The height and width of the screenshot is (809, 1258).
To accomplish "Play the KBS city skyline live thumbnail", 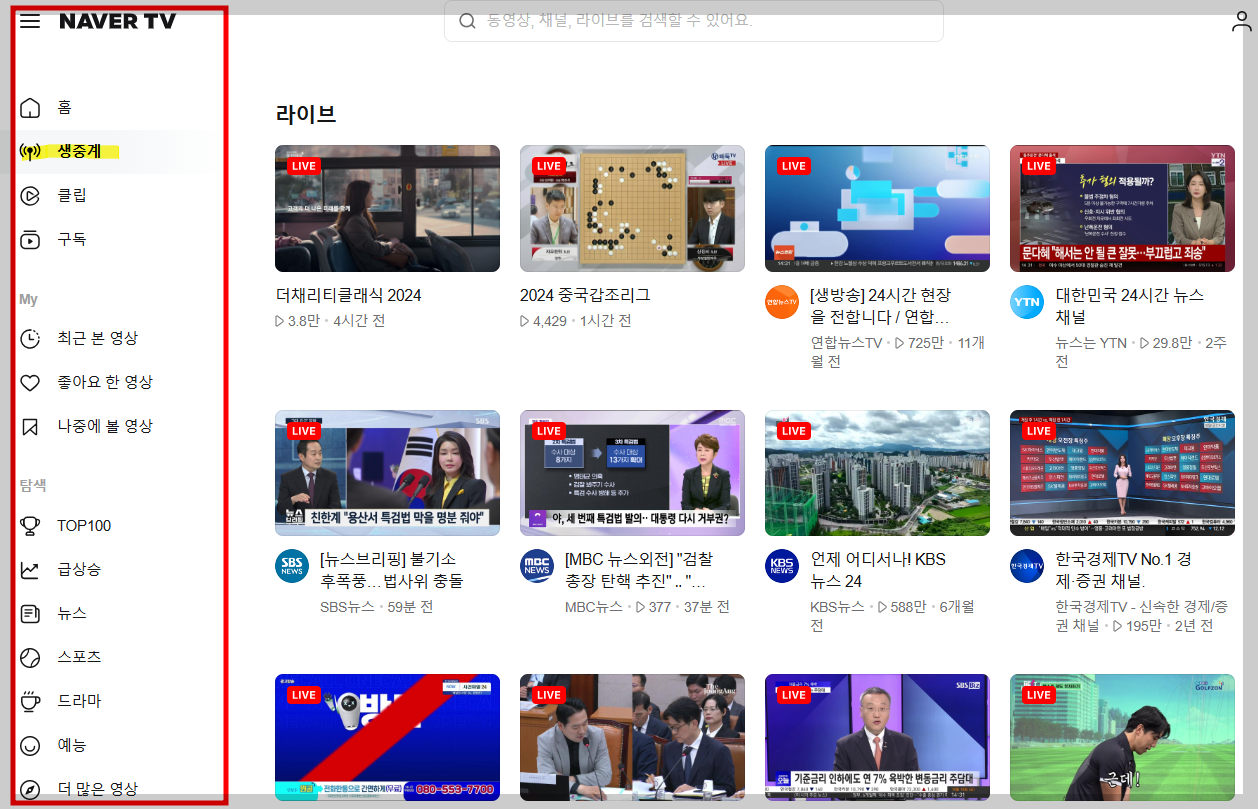I will (877, 473).
